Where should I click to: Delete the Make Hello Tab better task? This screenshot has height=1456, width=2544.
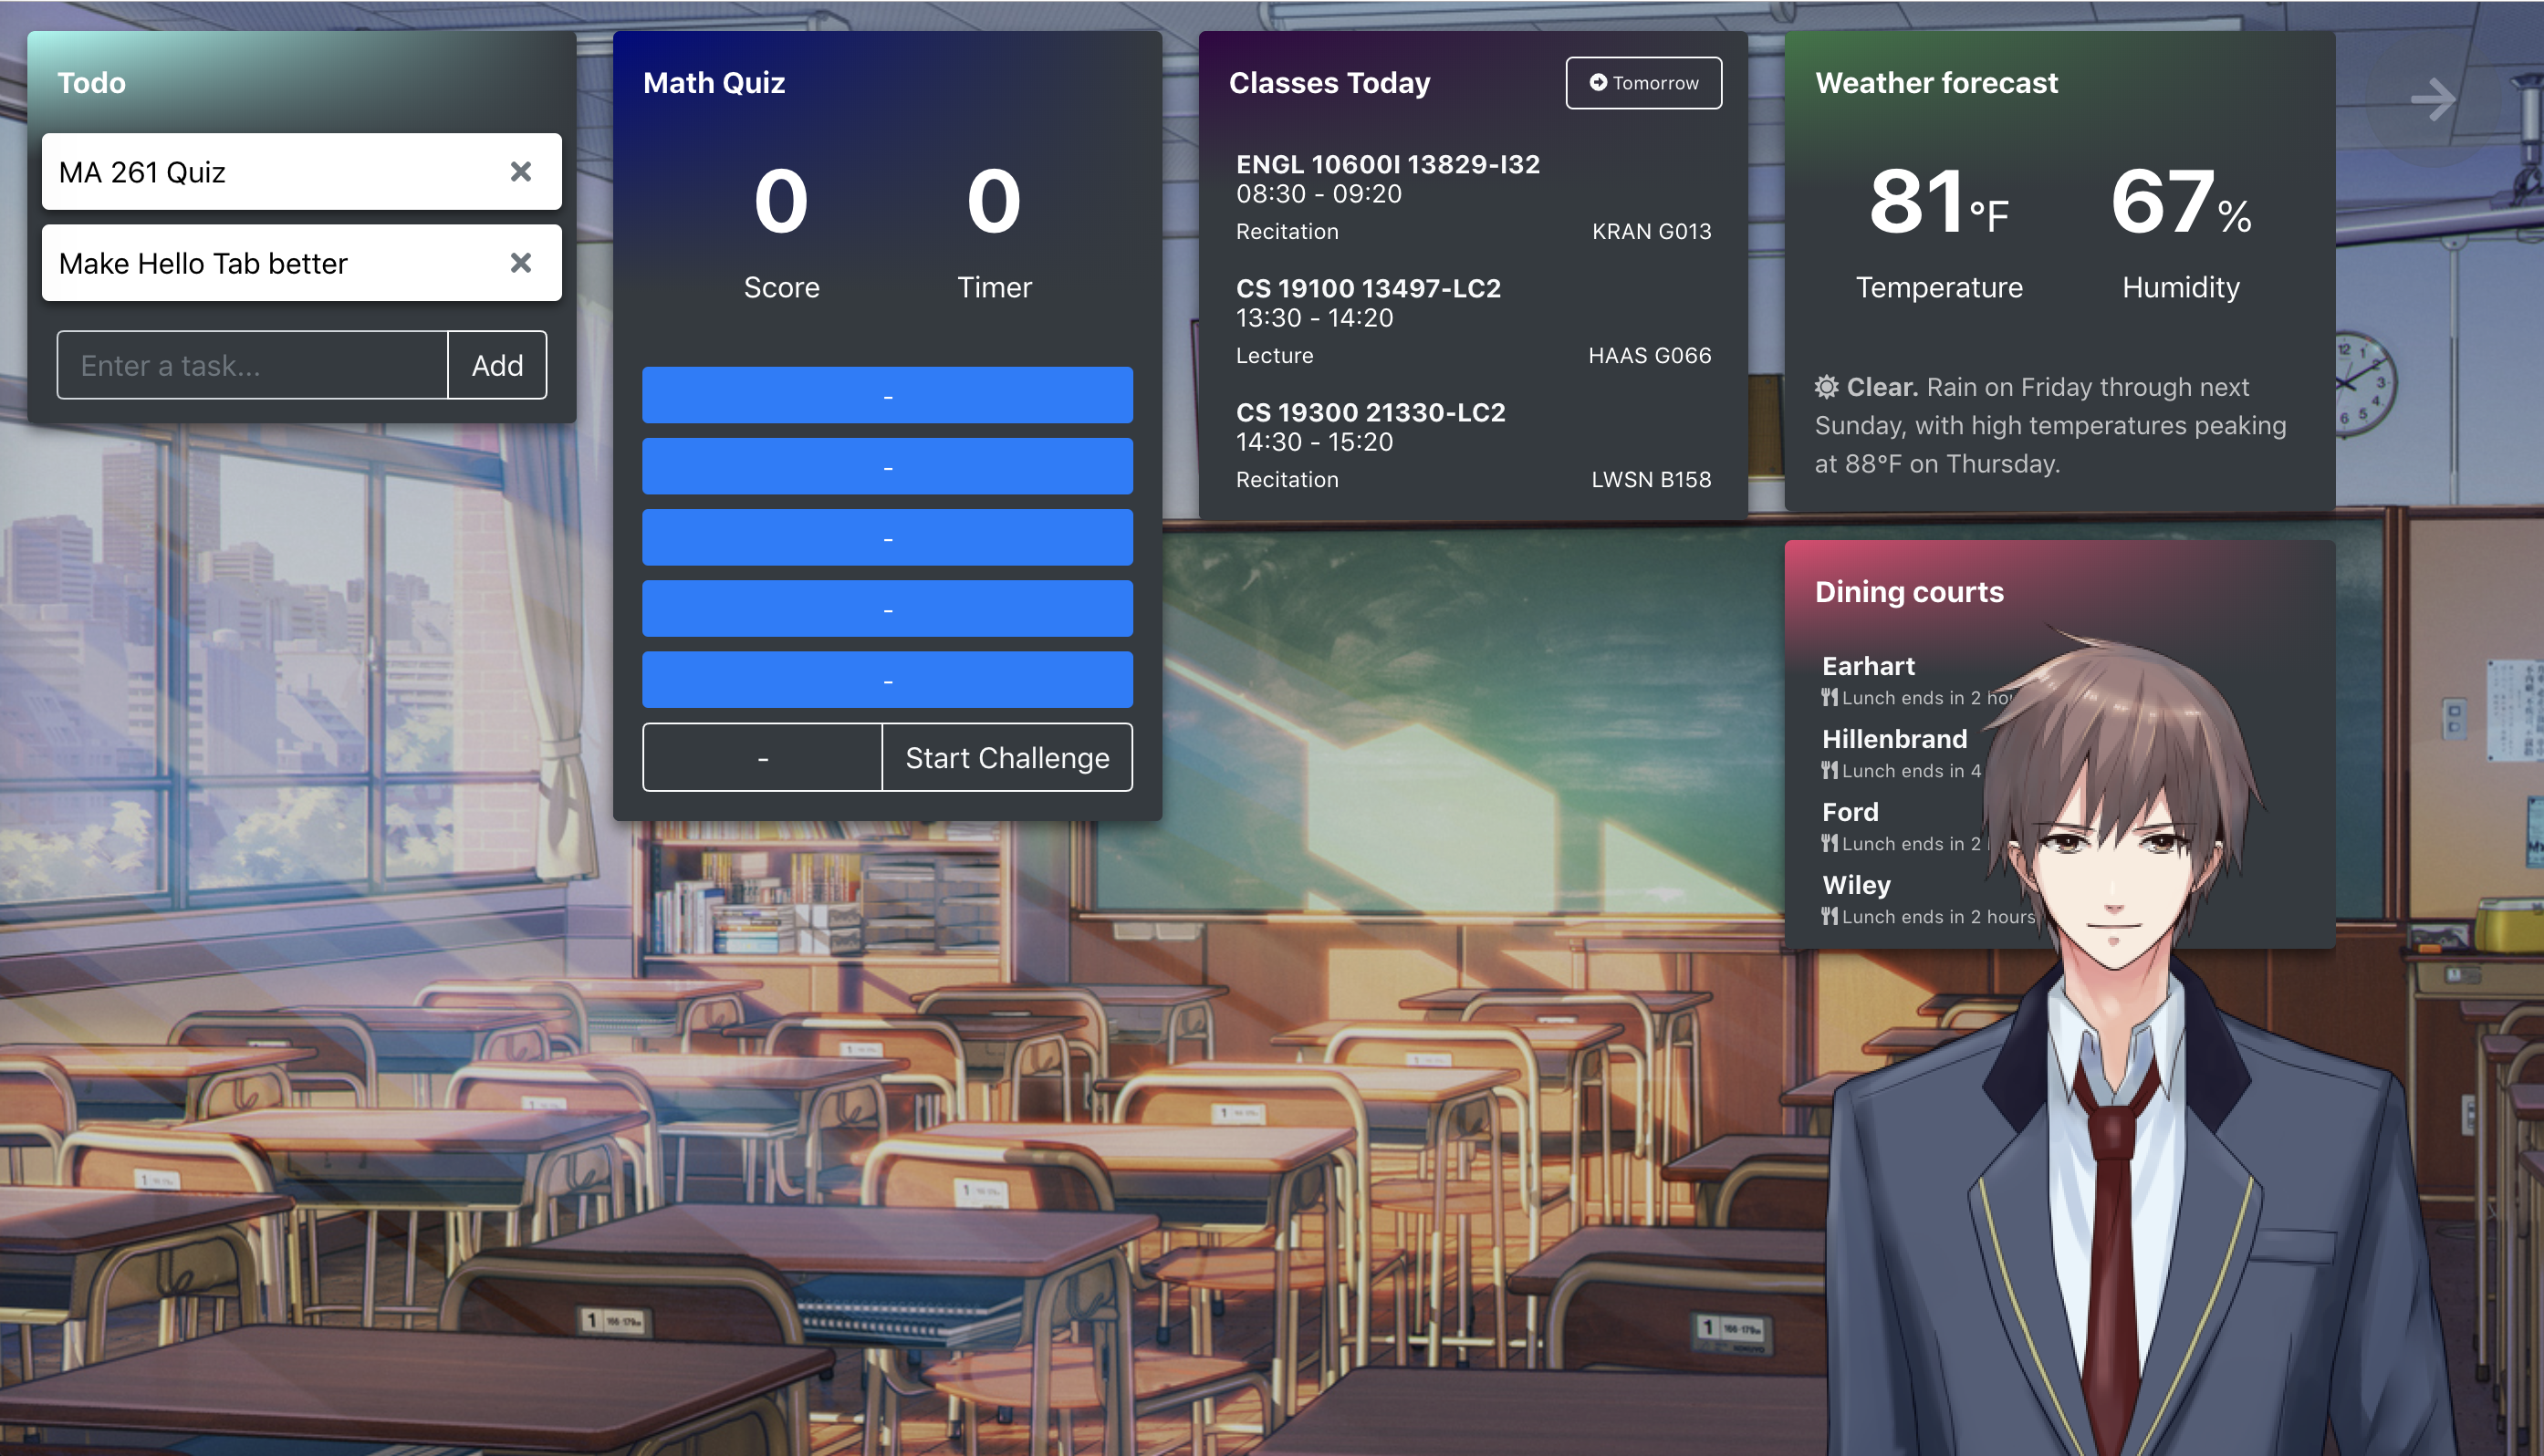(x=520, y=263)
